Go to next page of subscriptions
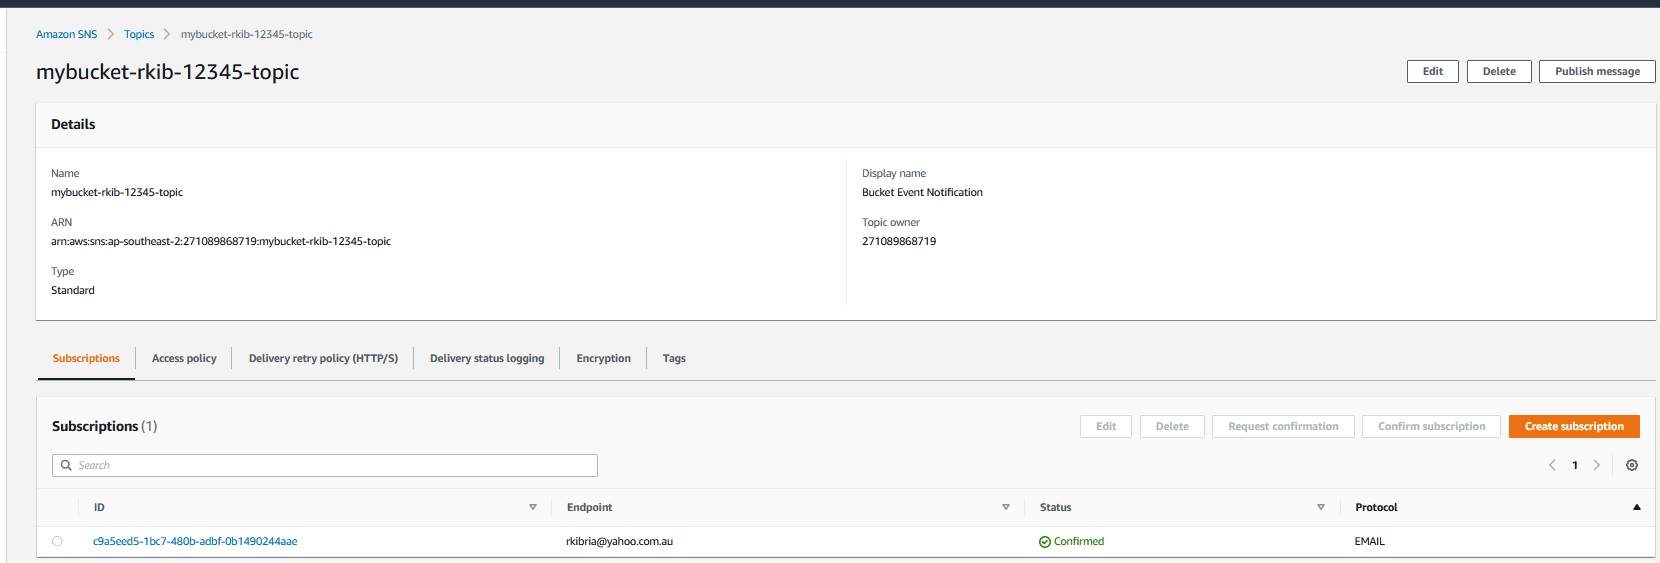 click(x=1596, y=465)
